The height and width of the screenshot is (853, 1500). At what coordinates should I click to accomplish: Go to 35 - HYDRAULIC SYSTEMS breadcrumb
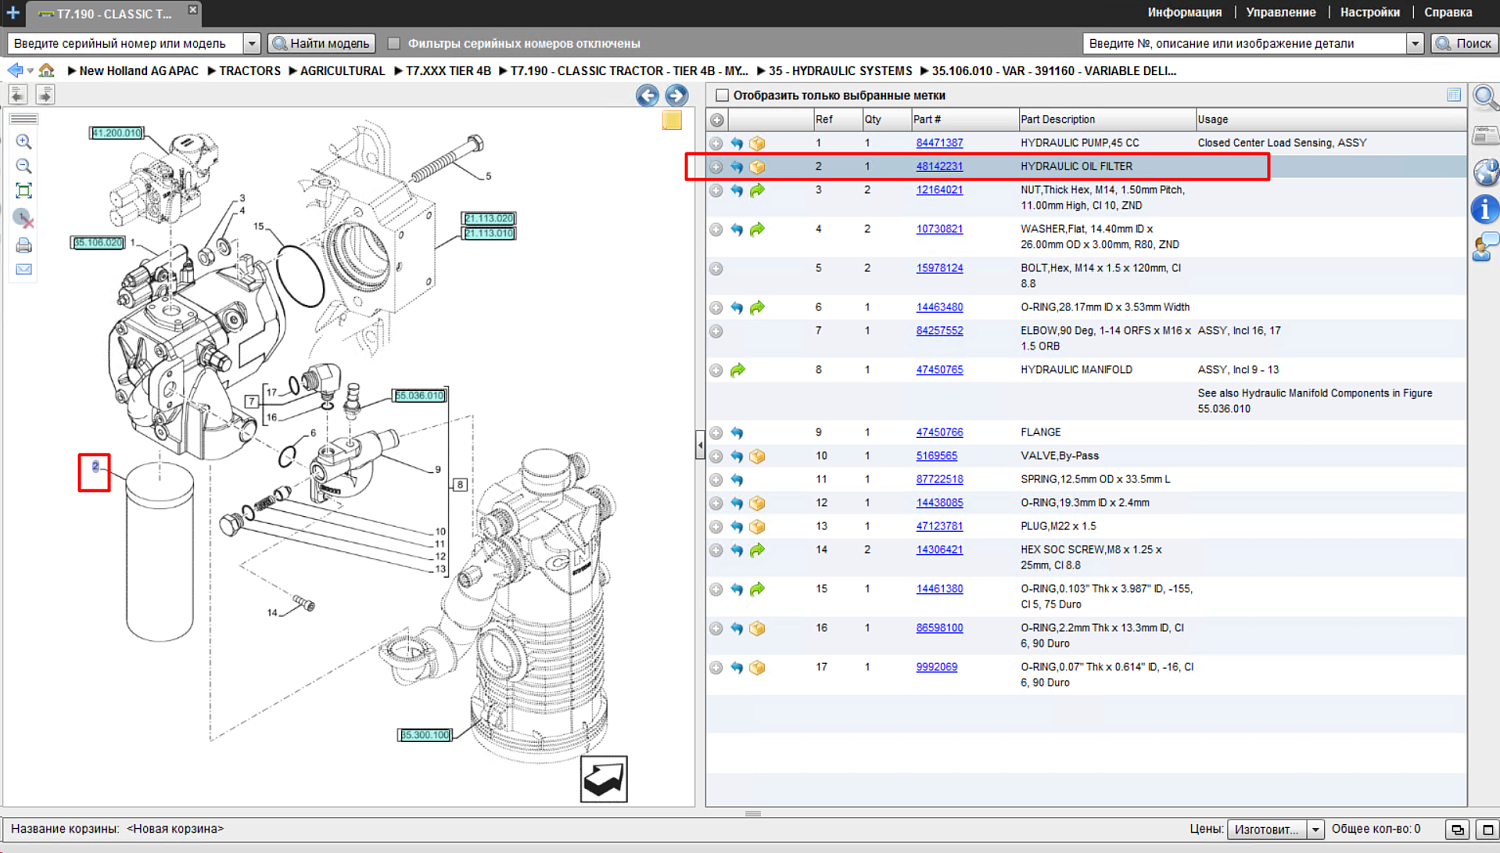tap(840, 71)
